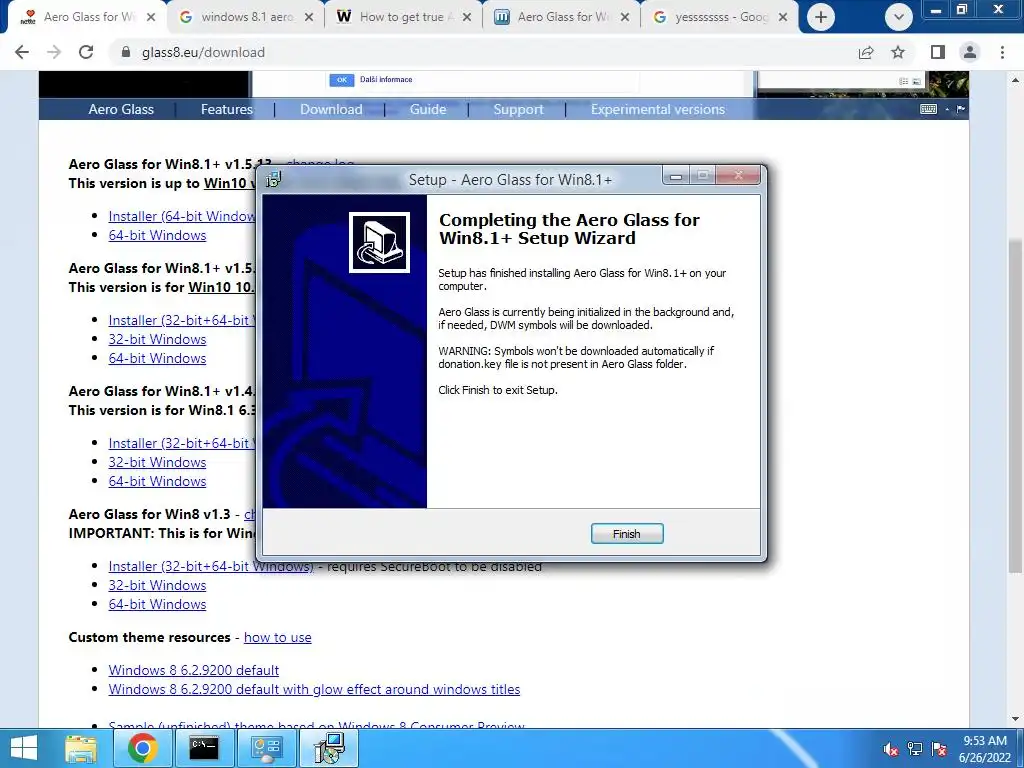Click Finish to exit Setup
The height and width of the screenshot is (768, 1024).
click(626, 534)
